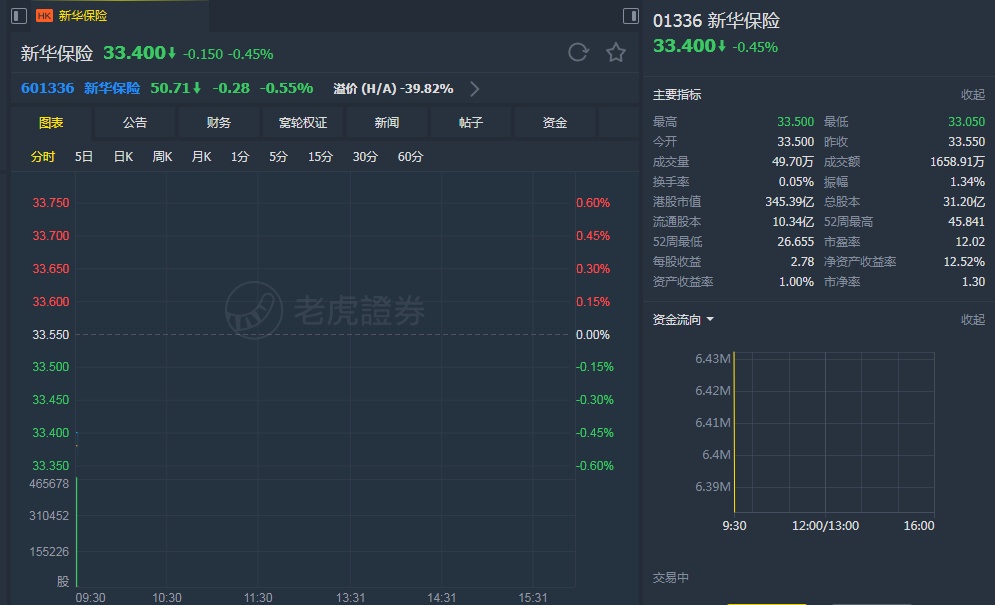
Task: Click the 流通股本 value 10.34亿
Action: pos(793,222)
